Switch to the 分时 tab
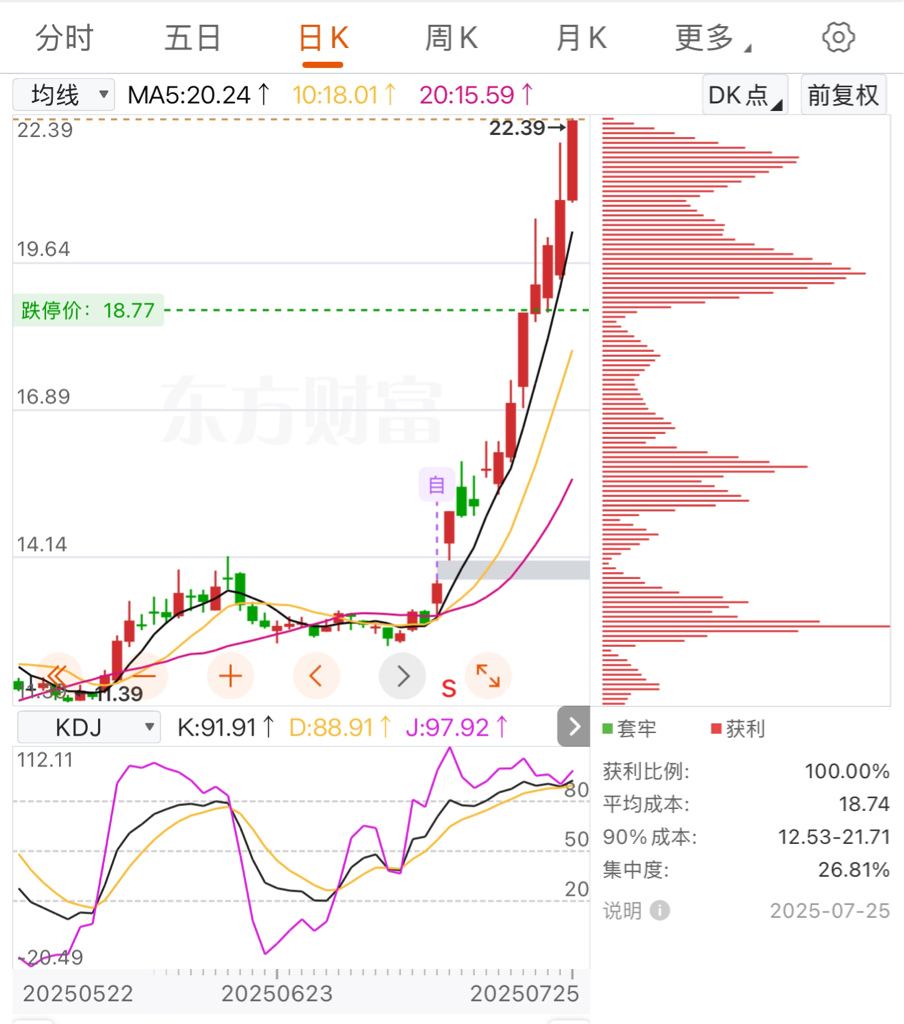The width and height of the screenshot is (904, 1024). click(x=64, y=38)
